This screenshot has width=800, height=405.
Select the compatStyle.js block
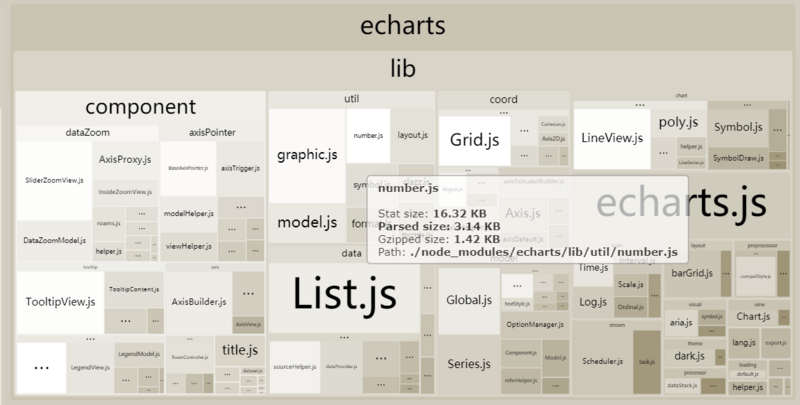pos(755,277)
